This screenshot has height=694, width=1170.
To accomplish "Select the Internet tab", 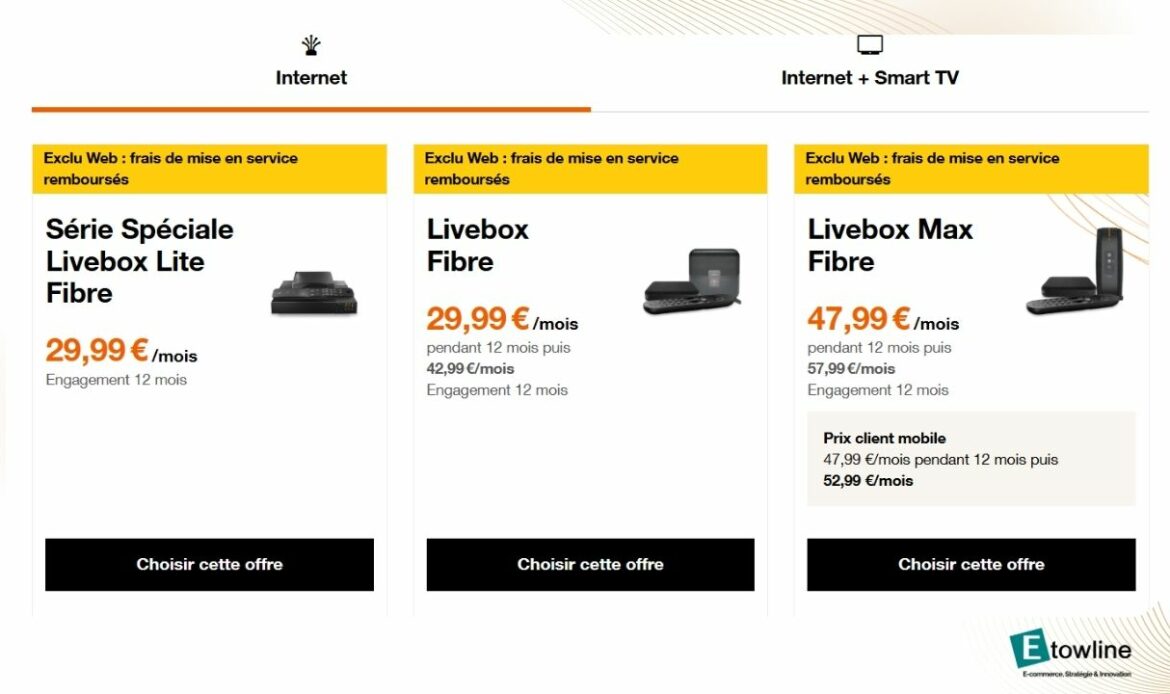I will click(311, 78).
